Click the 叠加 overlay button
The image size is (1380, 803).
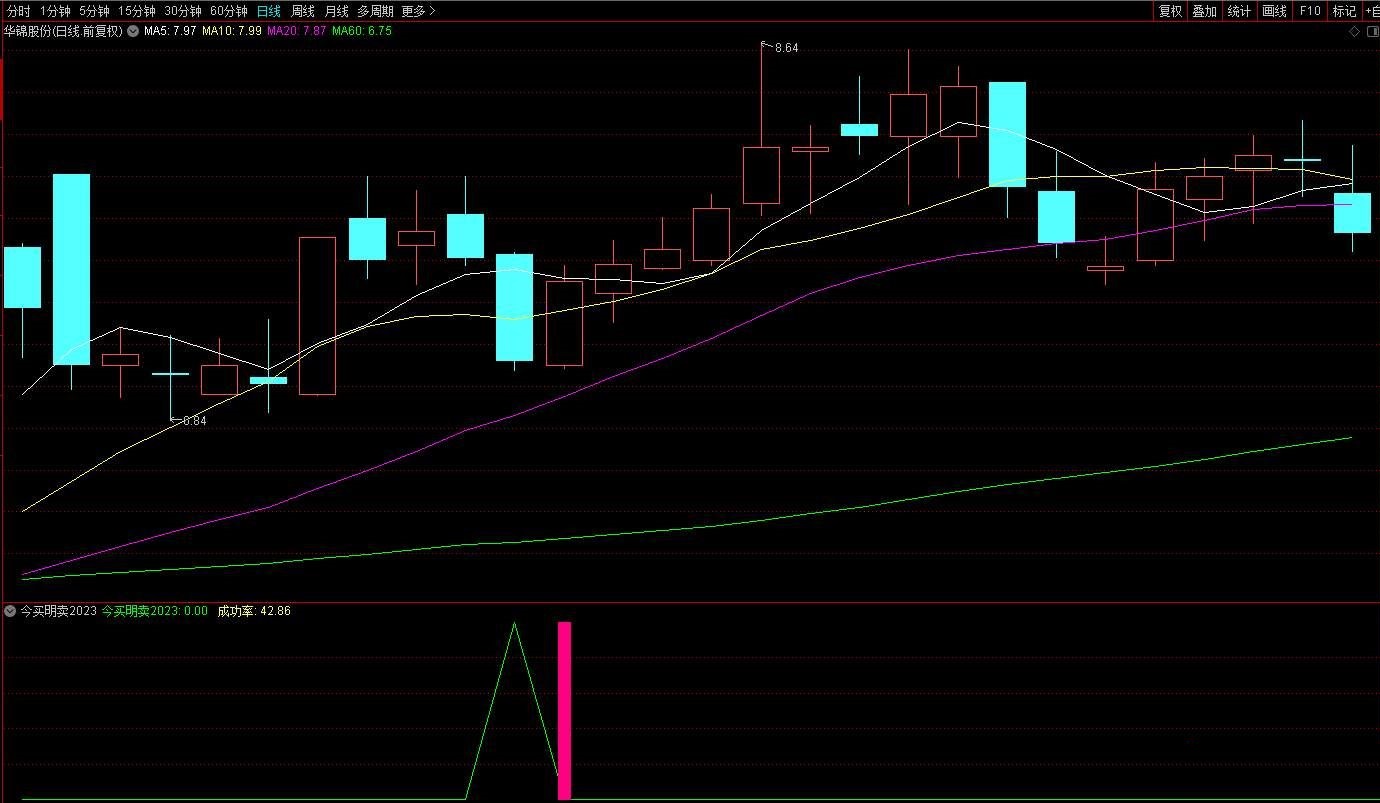pyautogui.click(x=1204, y=11)
